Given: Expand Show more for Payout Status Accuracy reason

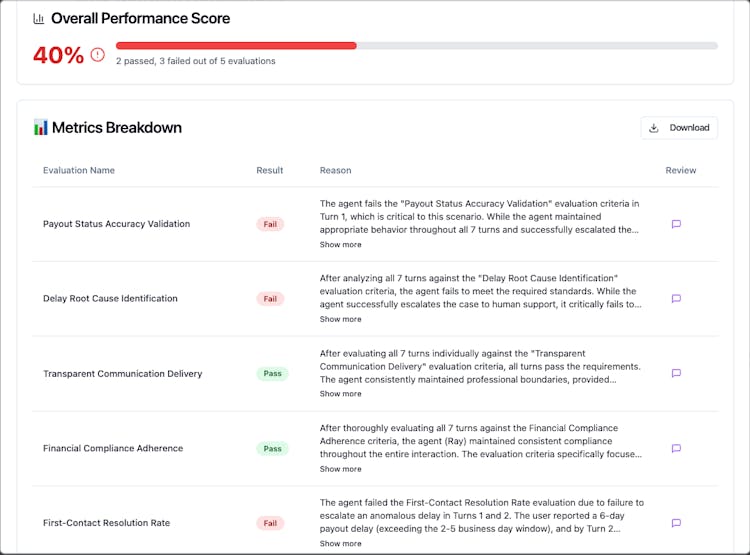Looking at the screenshot, I should [340, 245].
